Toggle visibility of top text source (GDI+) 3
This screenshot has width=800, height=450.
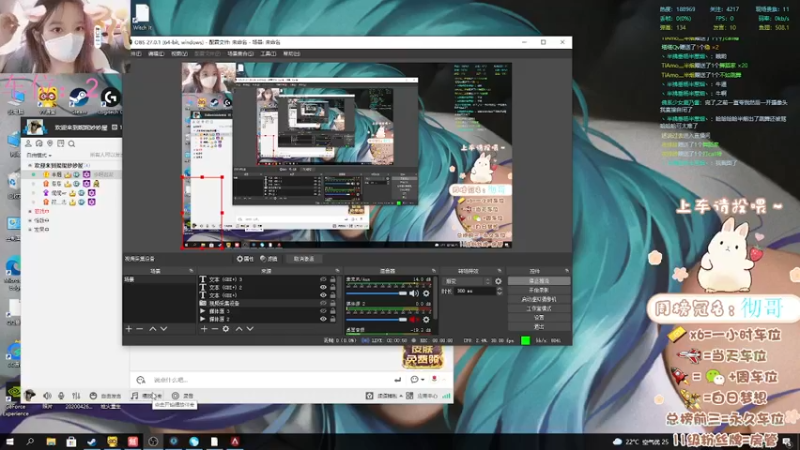point(323,280)
